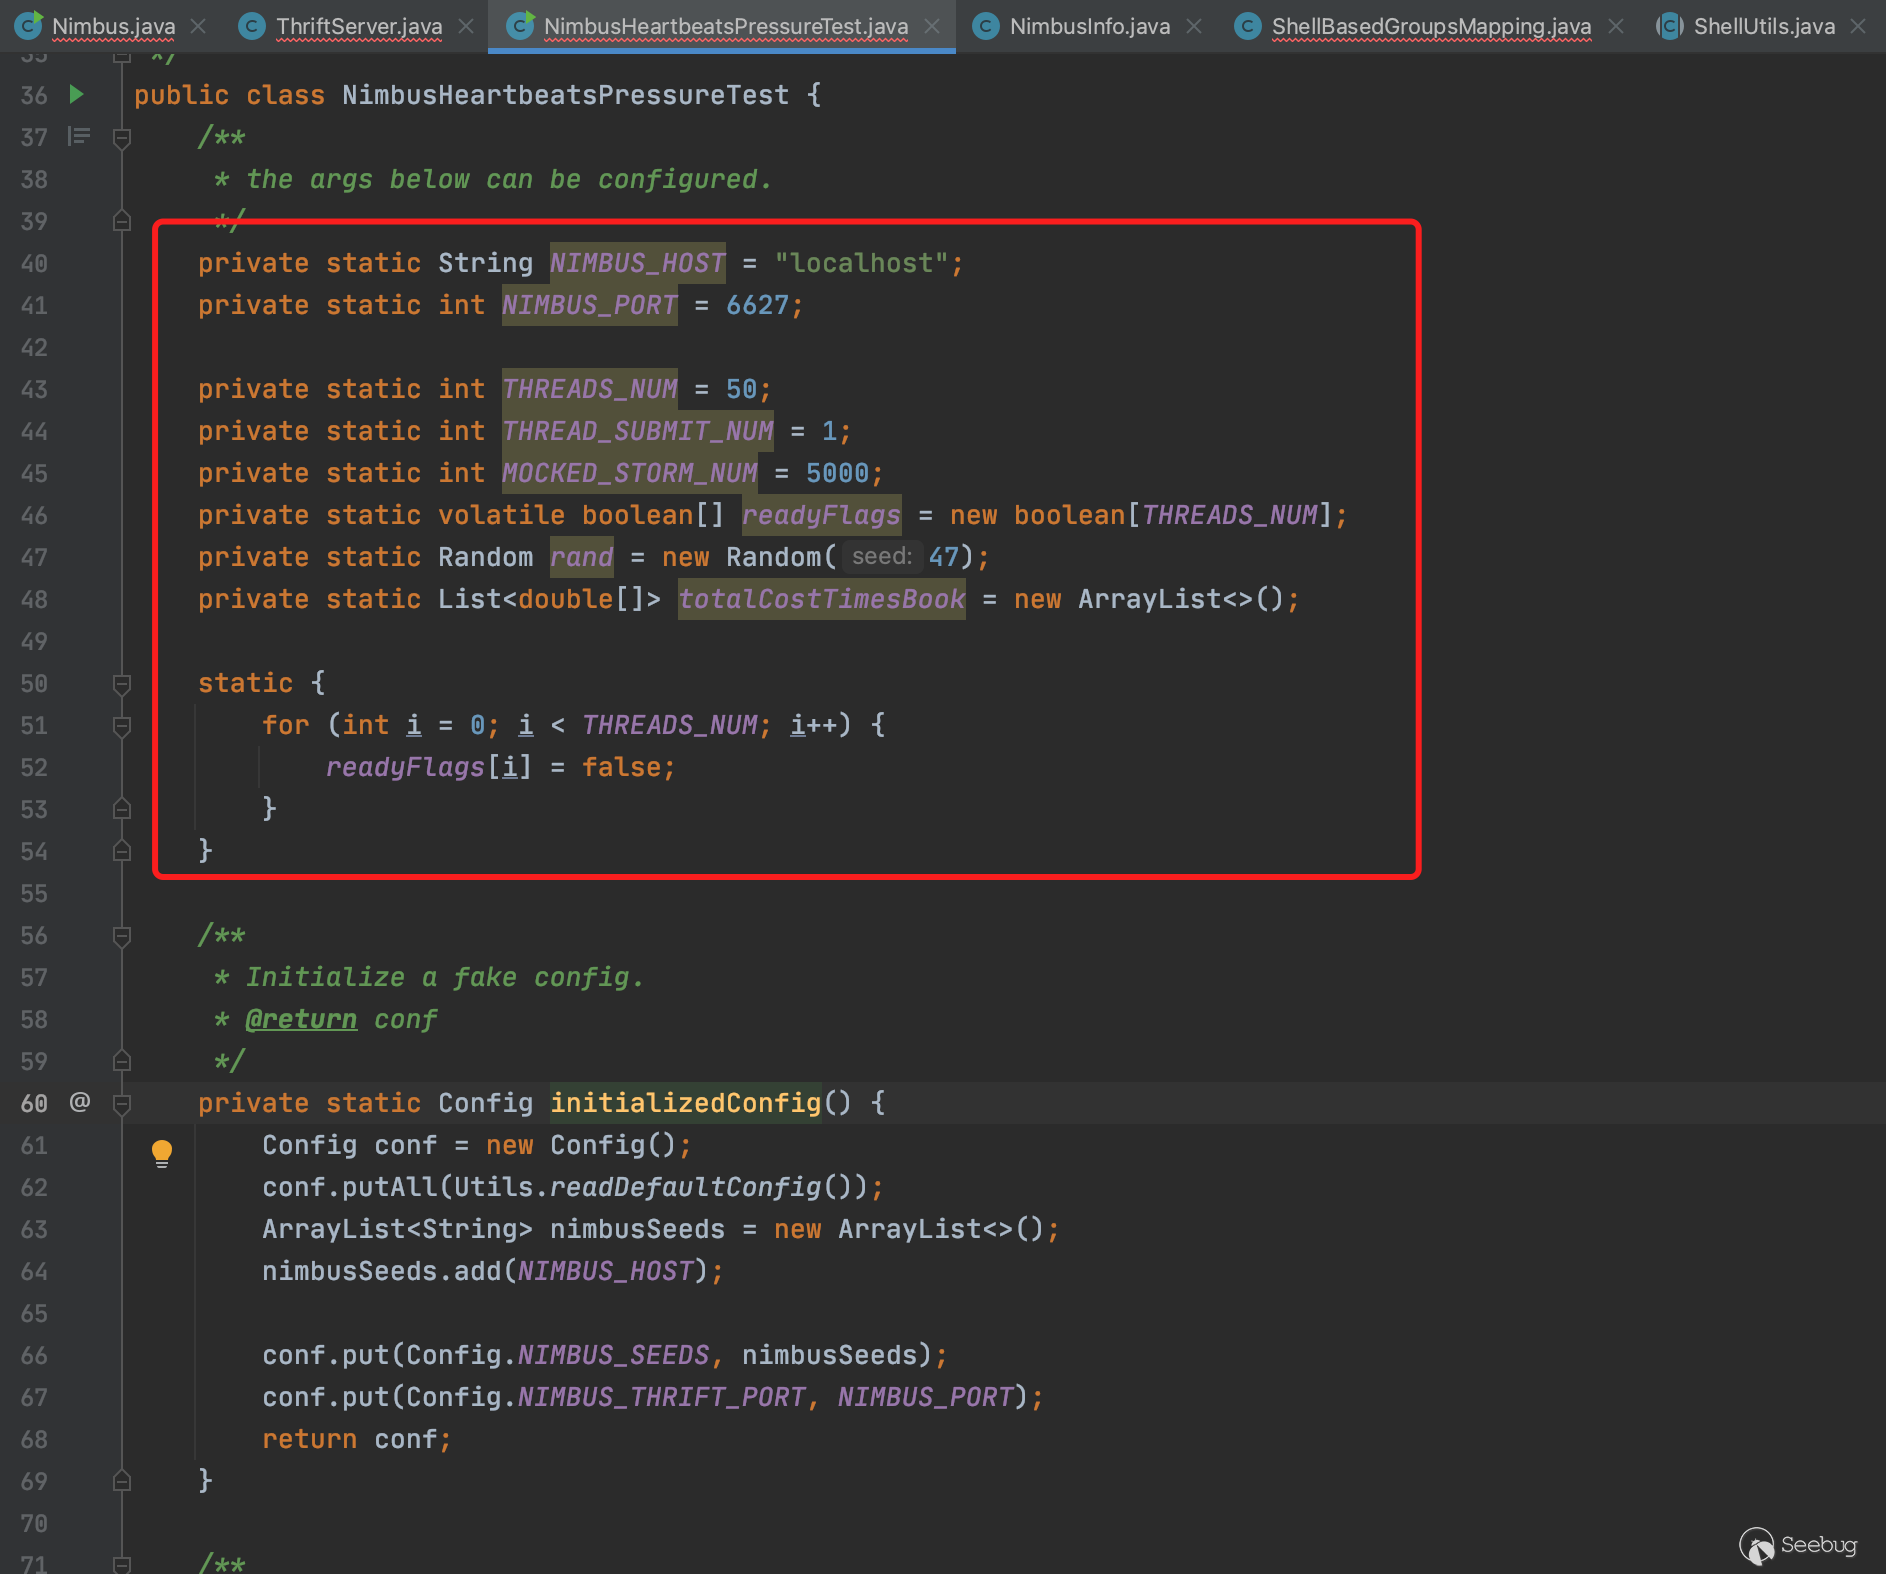Click line number 60 in the gutter

34,1103
